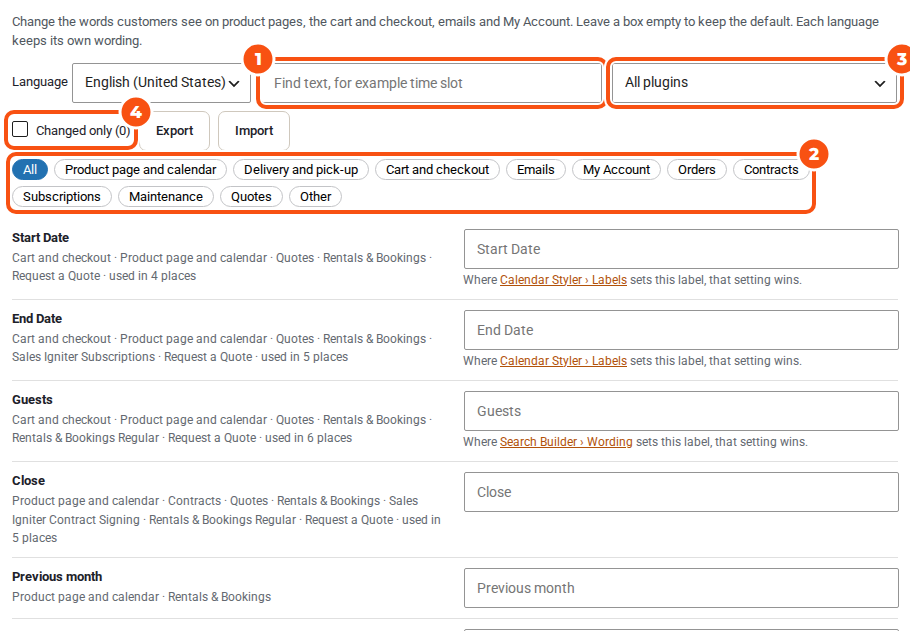The image size is (910, 631).
Task: Click the Guests row heading
Action: [x=32, y=399]
